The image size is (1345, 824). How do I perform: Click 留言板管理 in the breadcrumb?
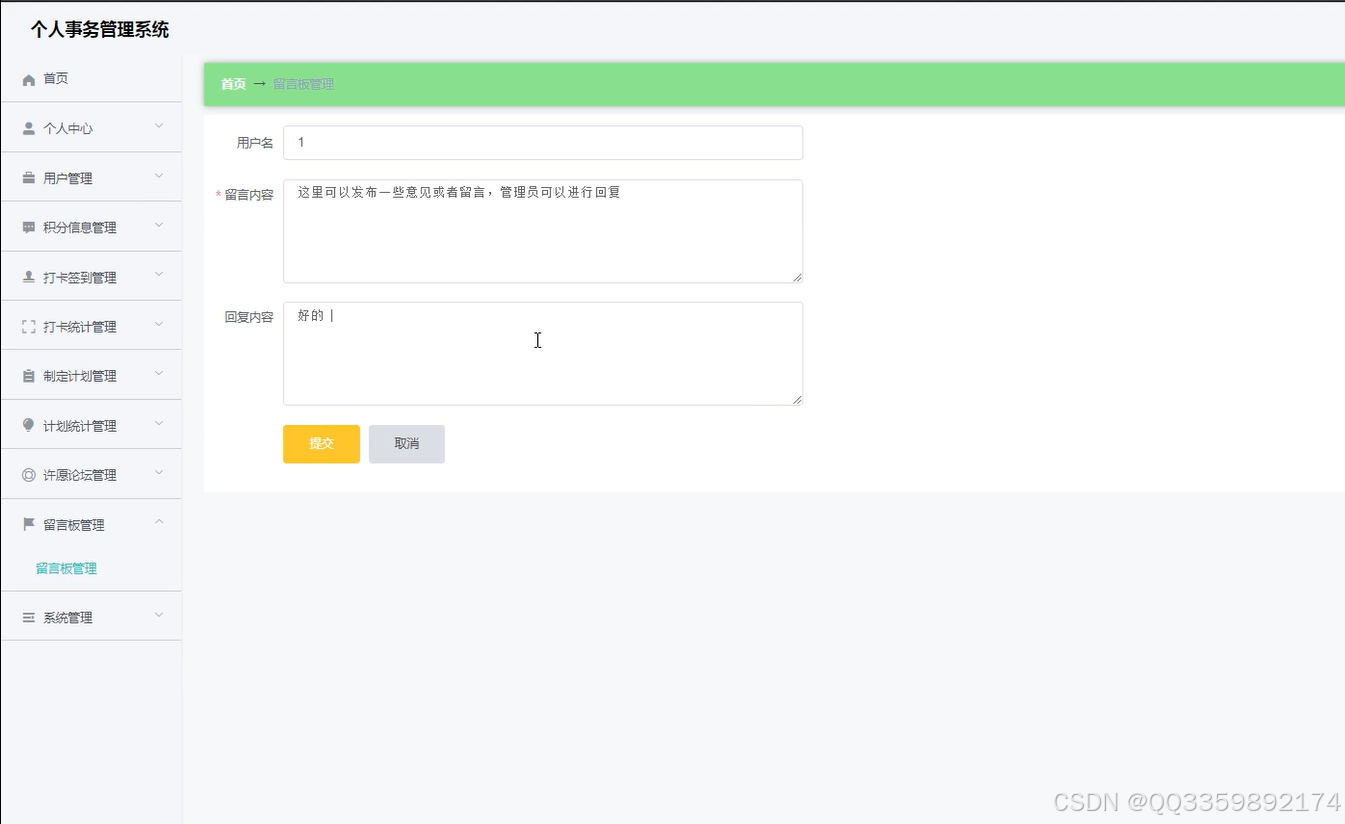tap(304, 84)
